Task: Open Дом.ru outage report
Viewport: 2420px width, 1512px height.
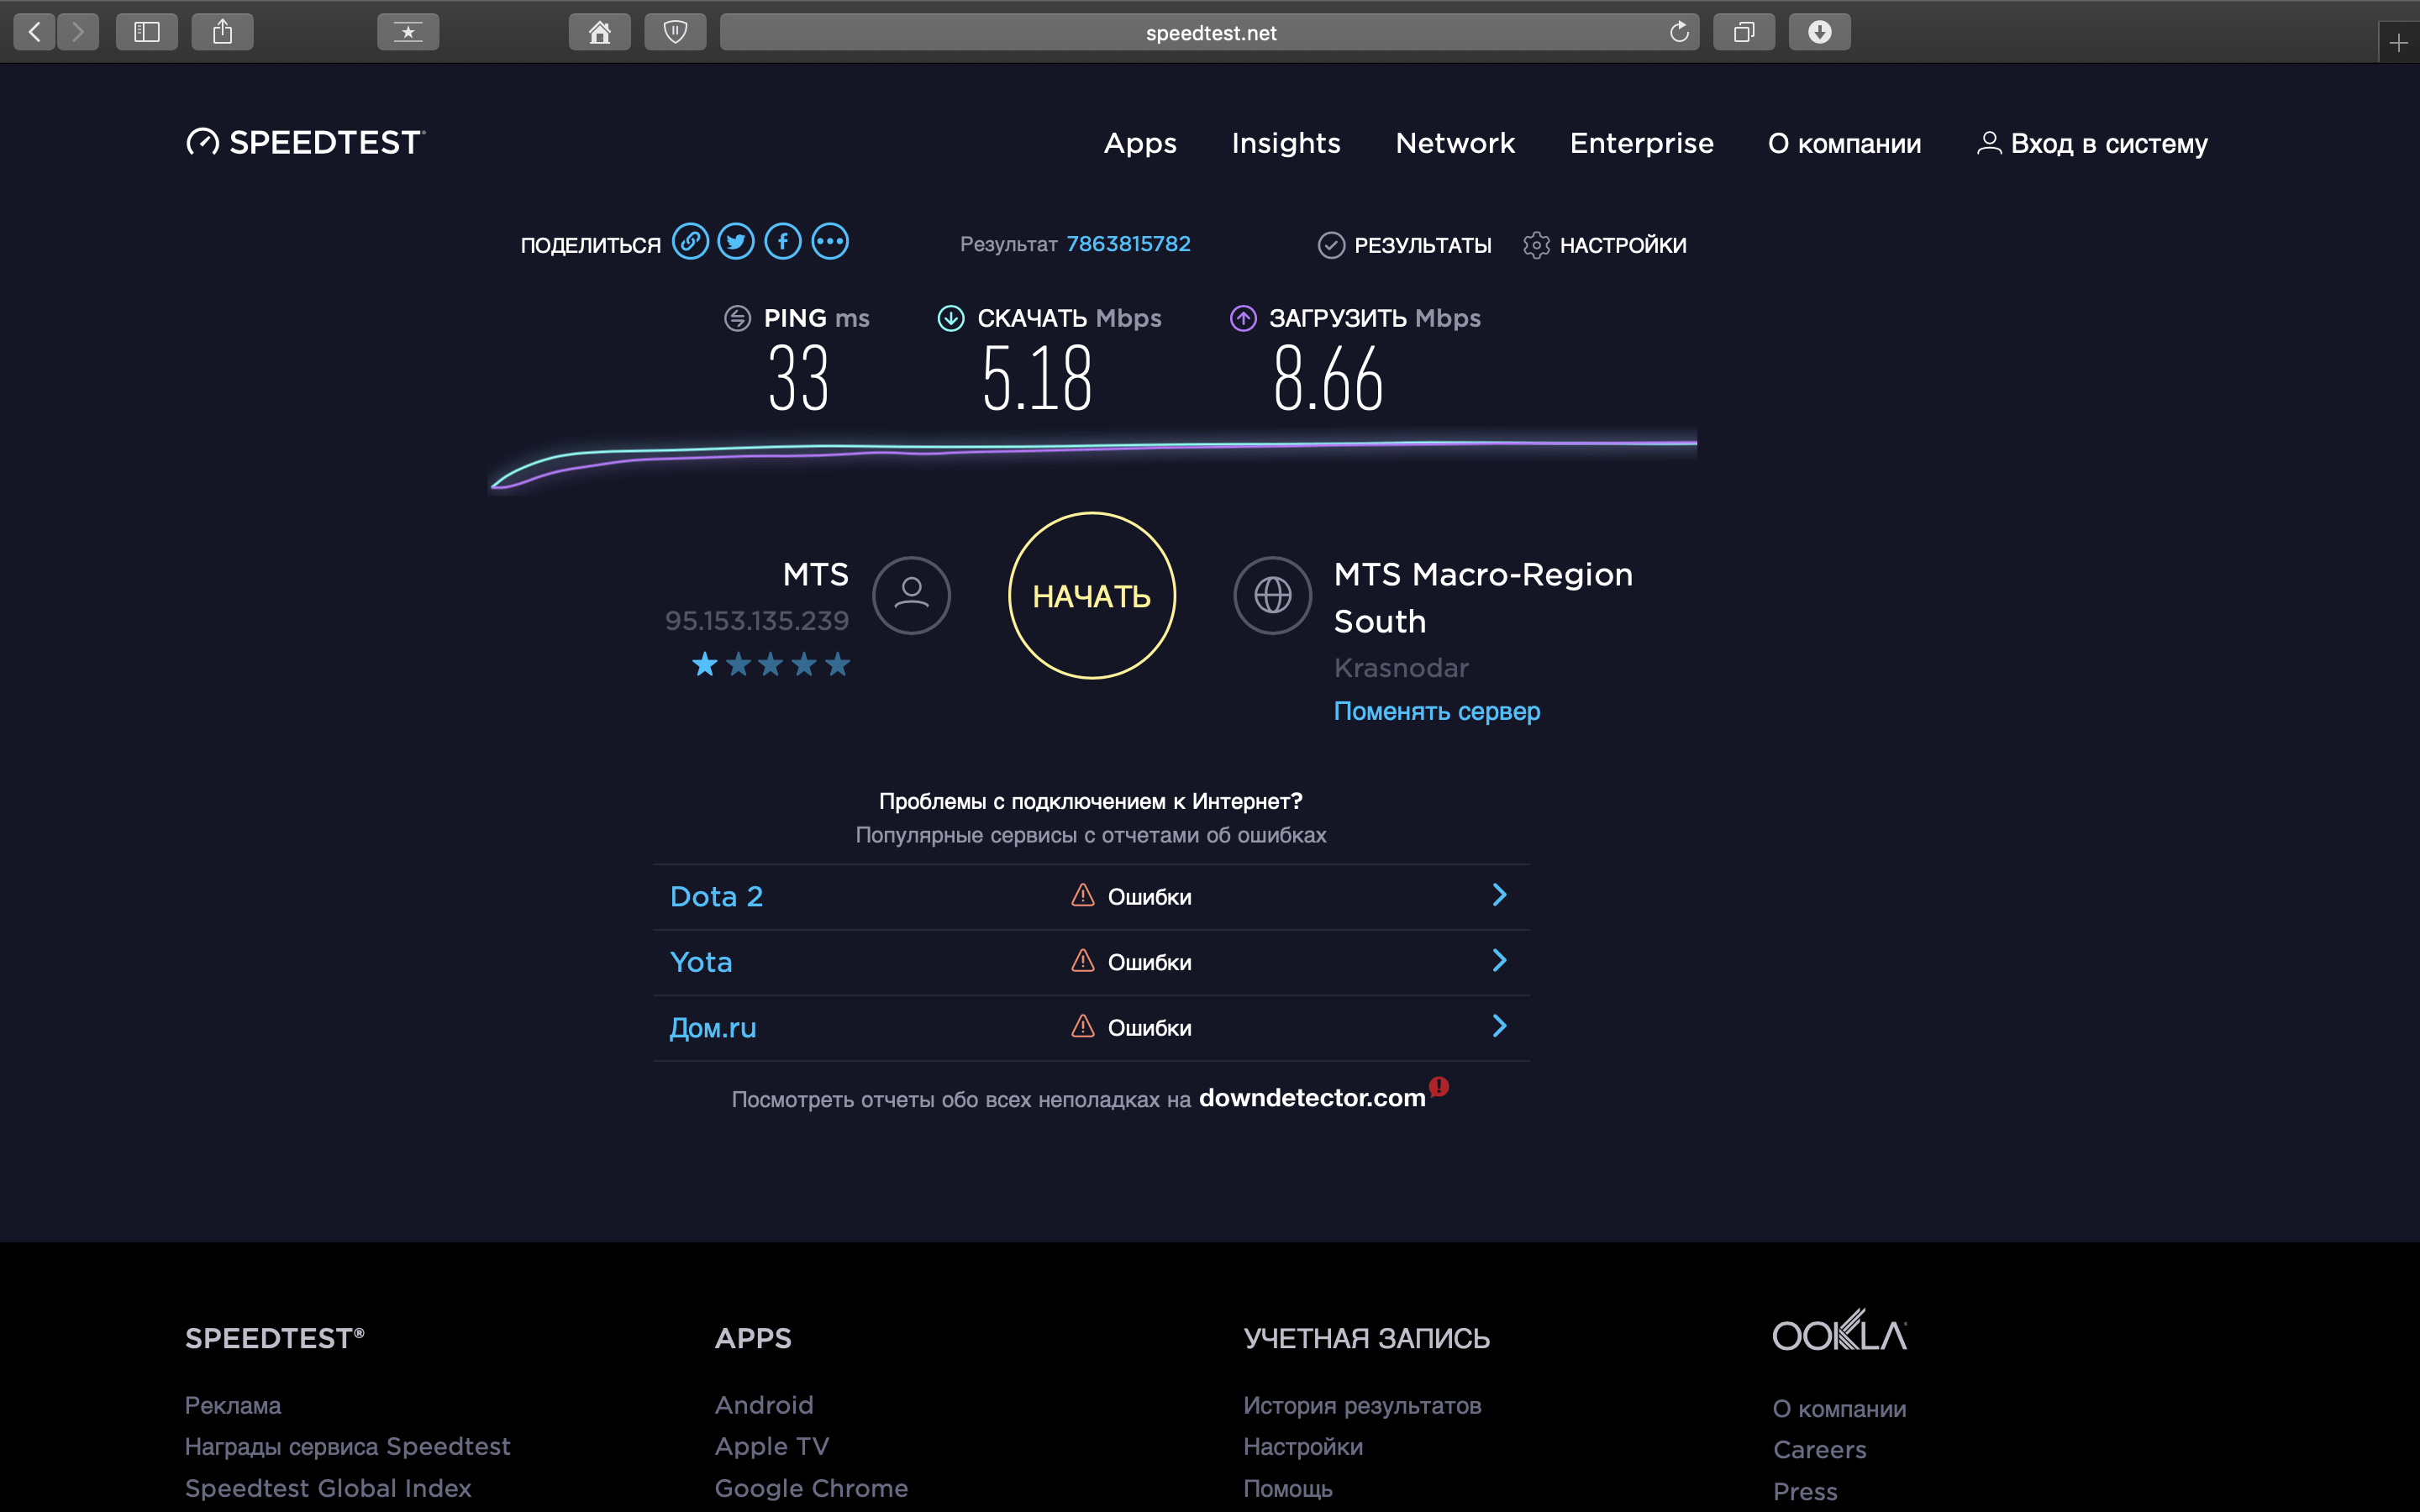Action: (x=713, y=1028)
